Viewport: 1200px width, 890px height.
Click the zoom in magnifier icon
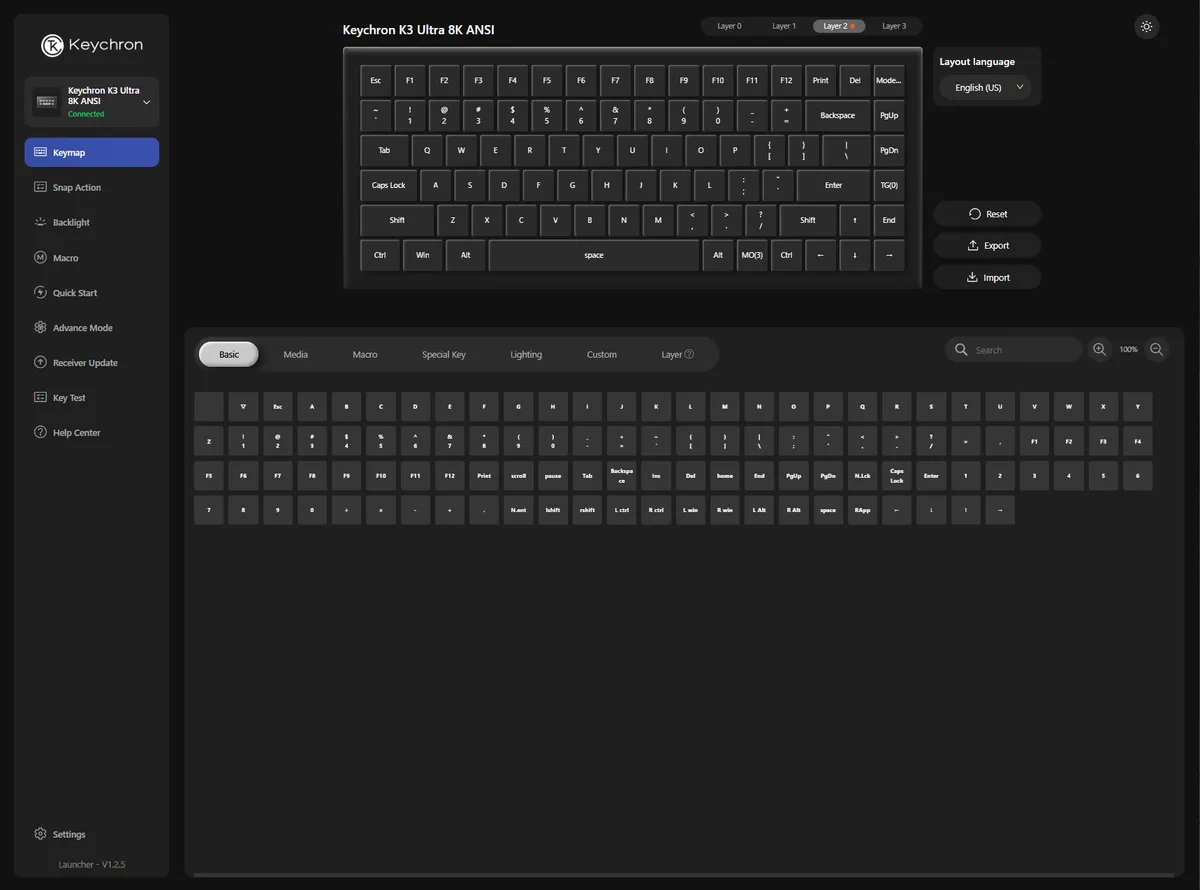(1099, 349)
